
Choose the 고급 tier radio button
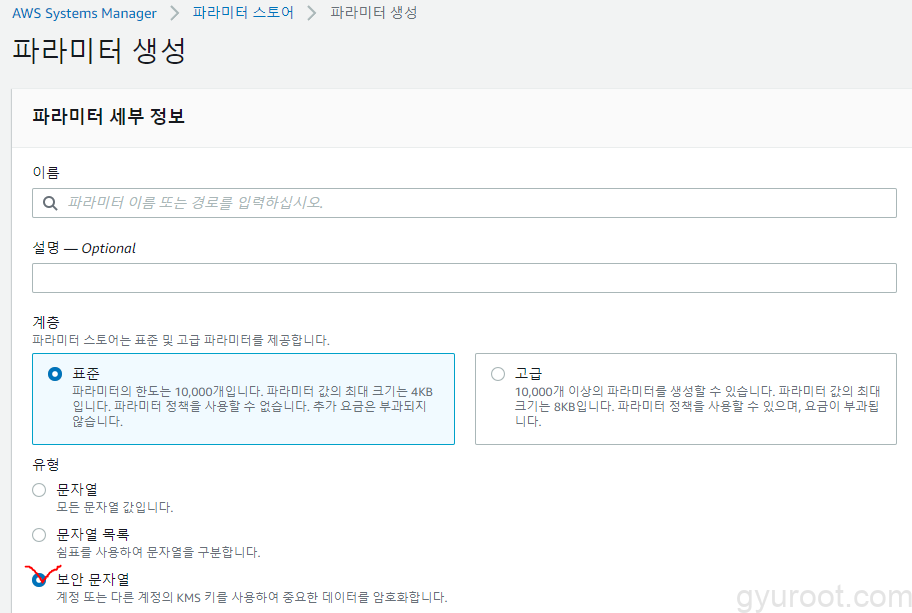(498, 374)
